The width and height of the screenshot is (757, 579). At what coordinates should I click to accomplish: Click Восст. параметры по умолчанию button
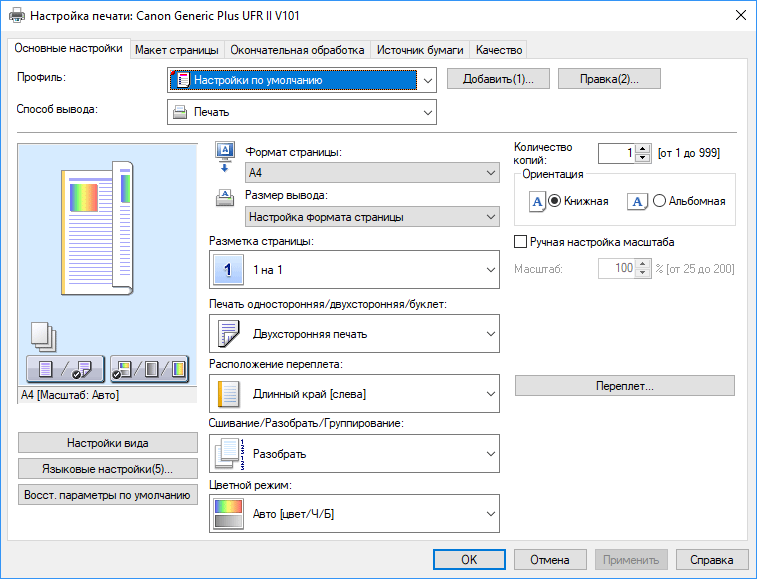(x=108, y=495)
